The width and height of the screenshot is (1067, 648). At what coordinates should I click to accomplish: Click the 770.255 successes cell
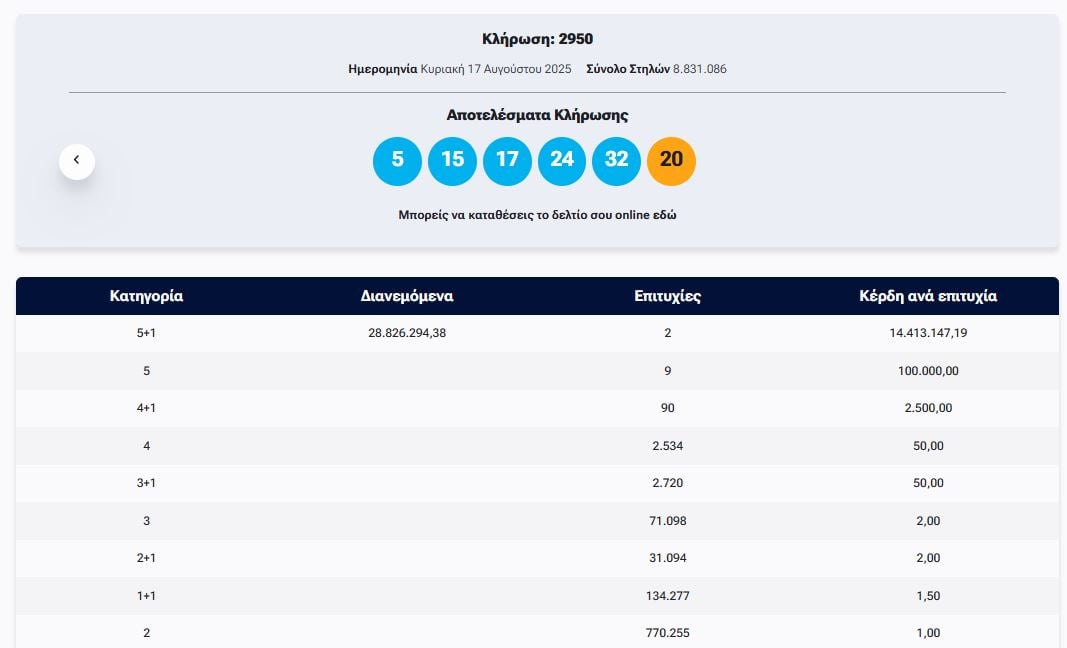pos(668,632)
